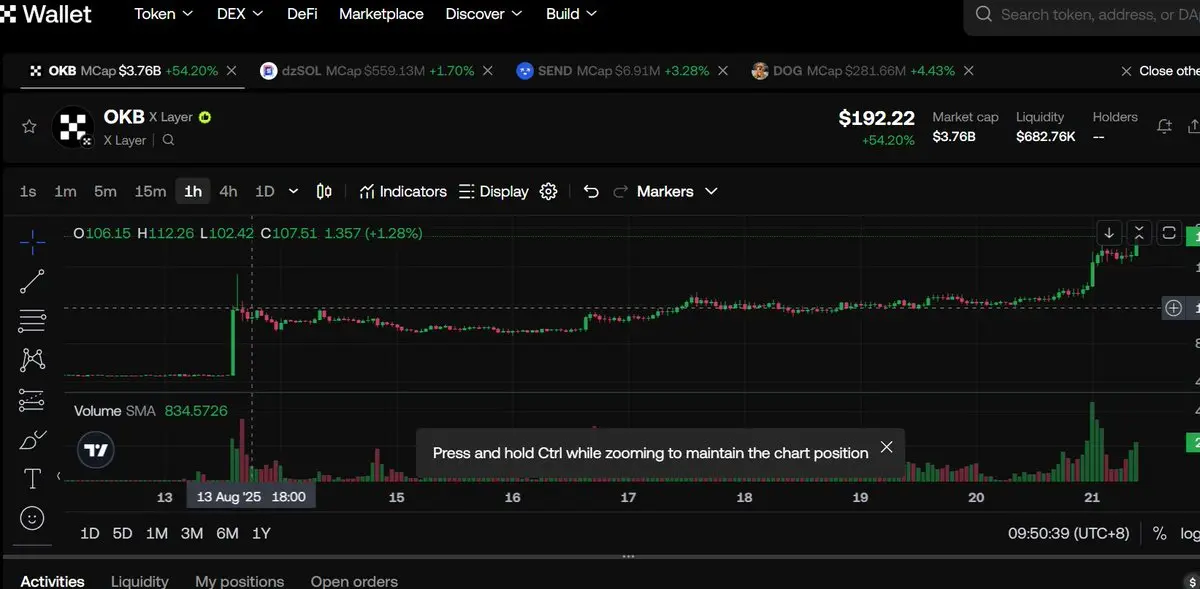The height and width of the screenshot is (589, 1200).
Task: Select the 1s timeframe
Action: coord(28,191)
